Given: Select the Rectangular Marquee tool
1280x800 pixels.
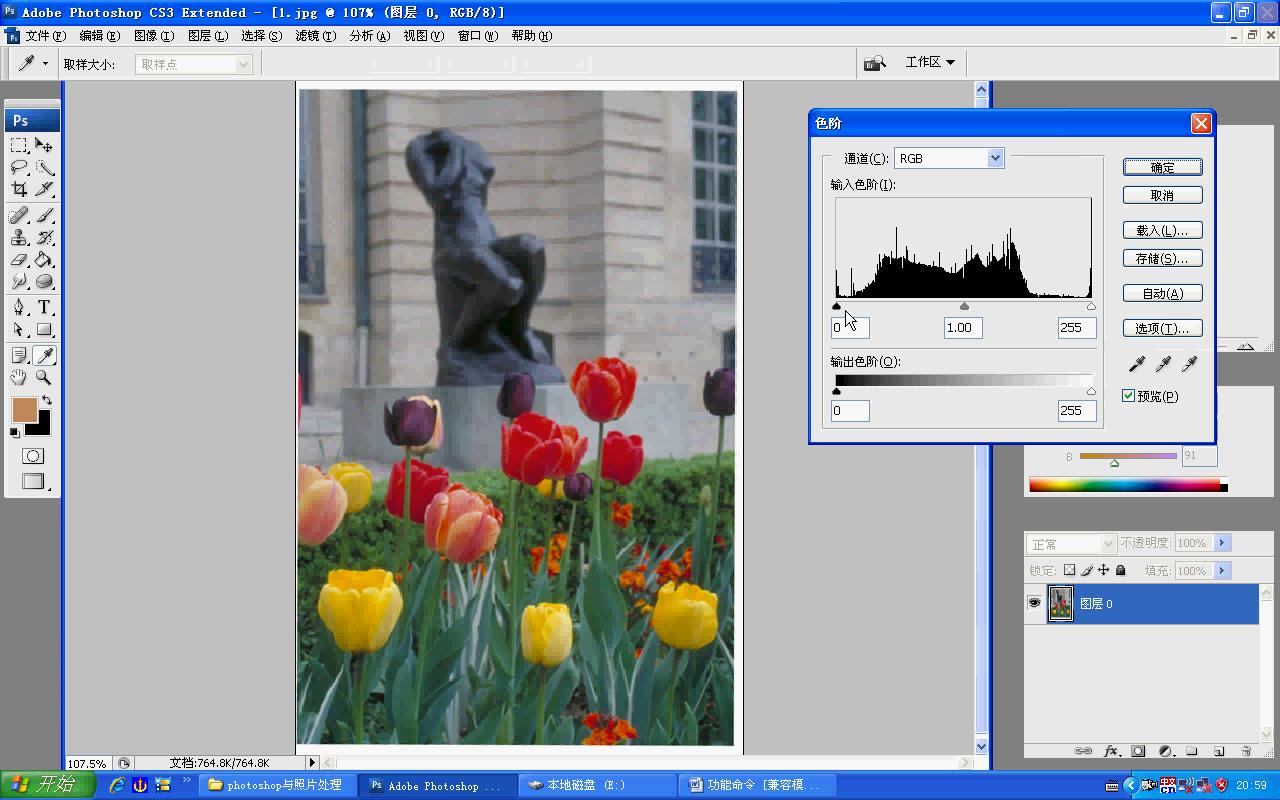Looking at the screenshot, I should click(x=19, y=145).
